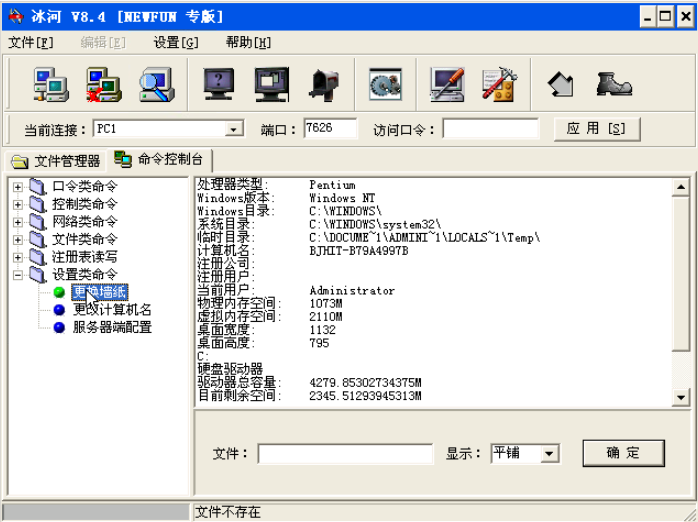Click the 口令类命令 folder icon
Image resolution: width=698 pixels, height=522 pixels.
tap(38, 186)
